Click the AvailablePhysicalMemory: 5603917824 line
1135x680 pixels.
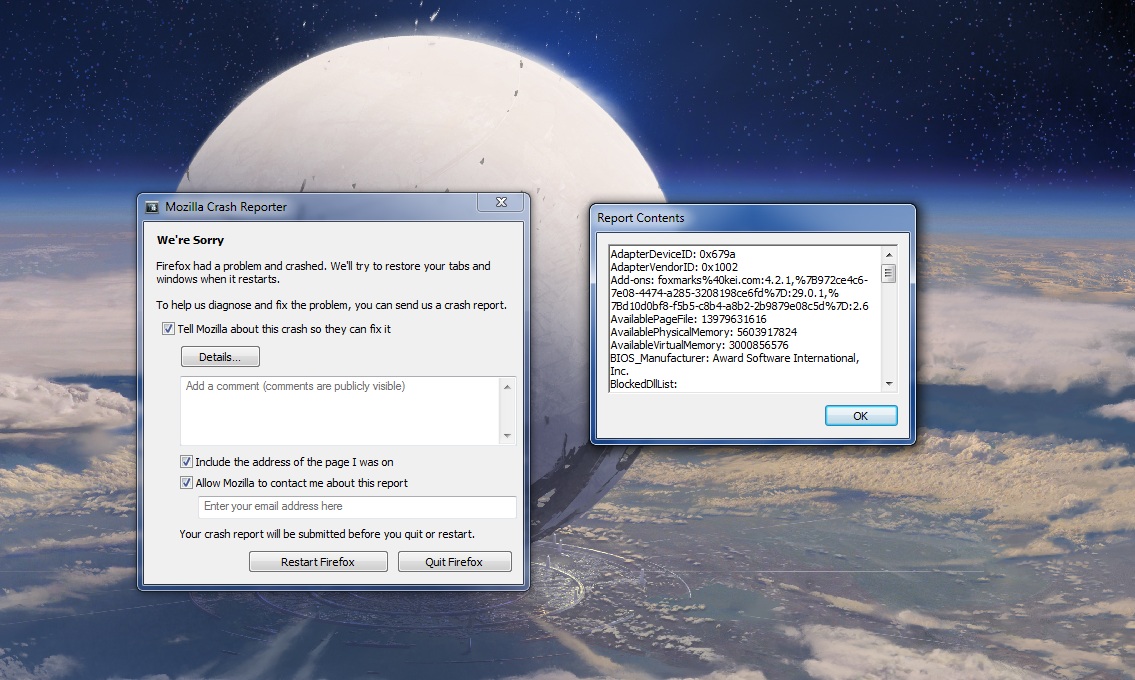click(x=704, y=332)
